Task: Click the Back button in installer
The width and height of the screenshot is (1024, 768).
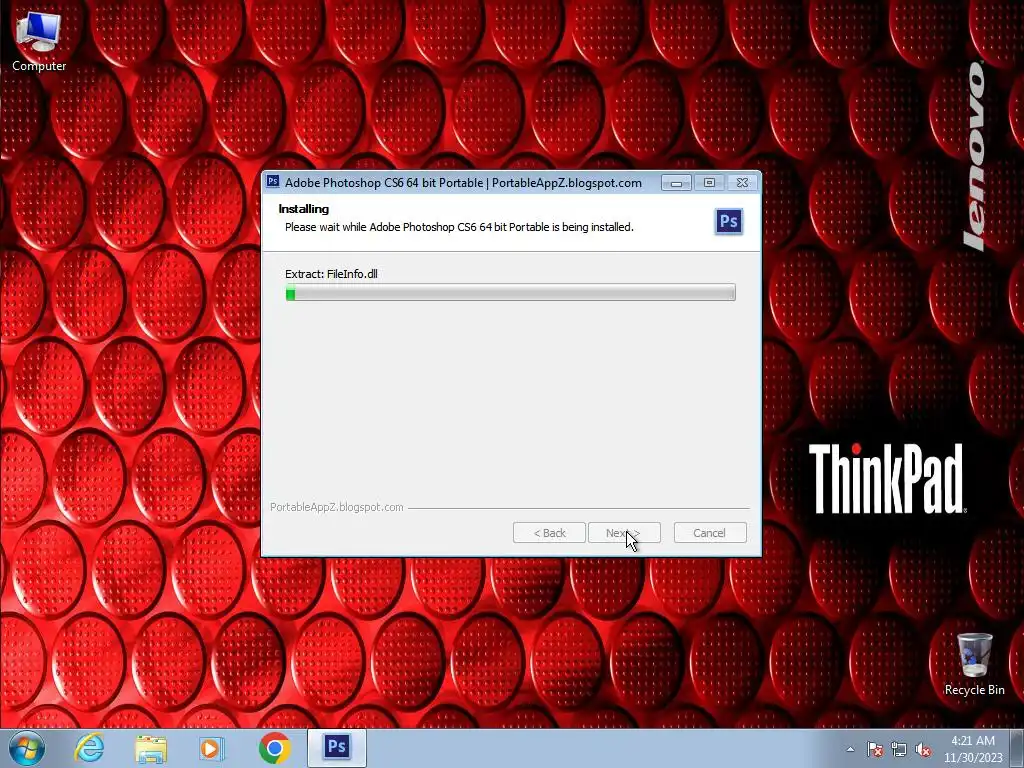Action: [x=549, y=533]
